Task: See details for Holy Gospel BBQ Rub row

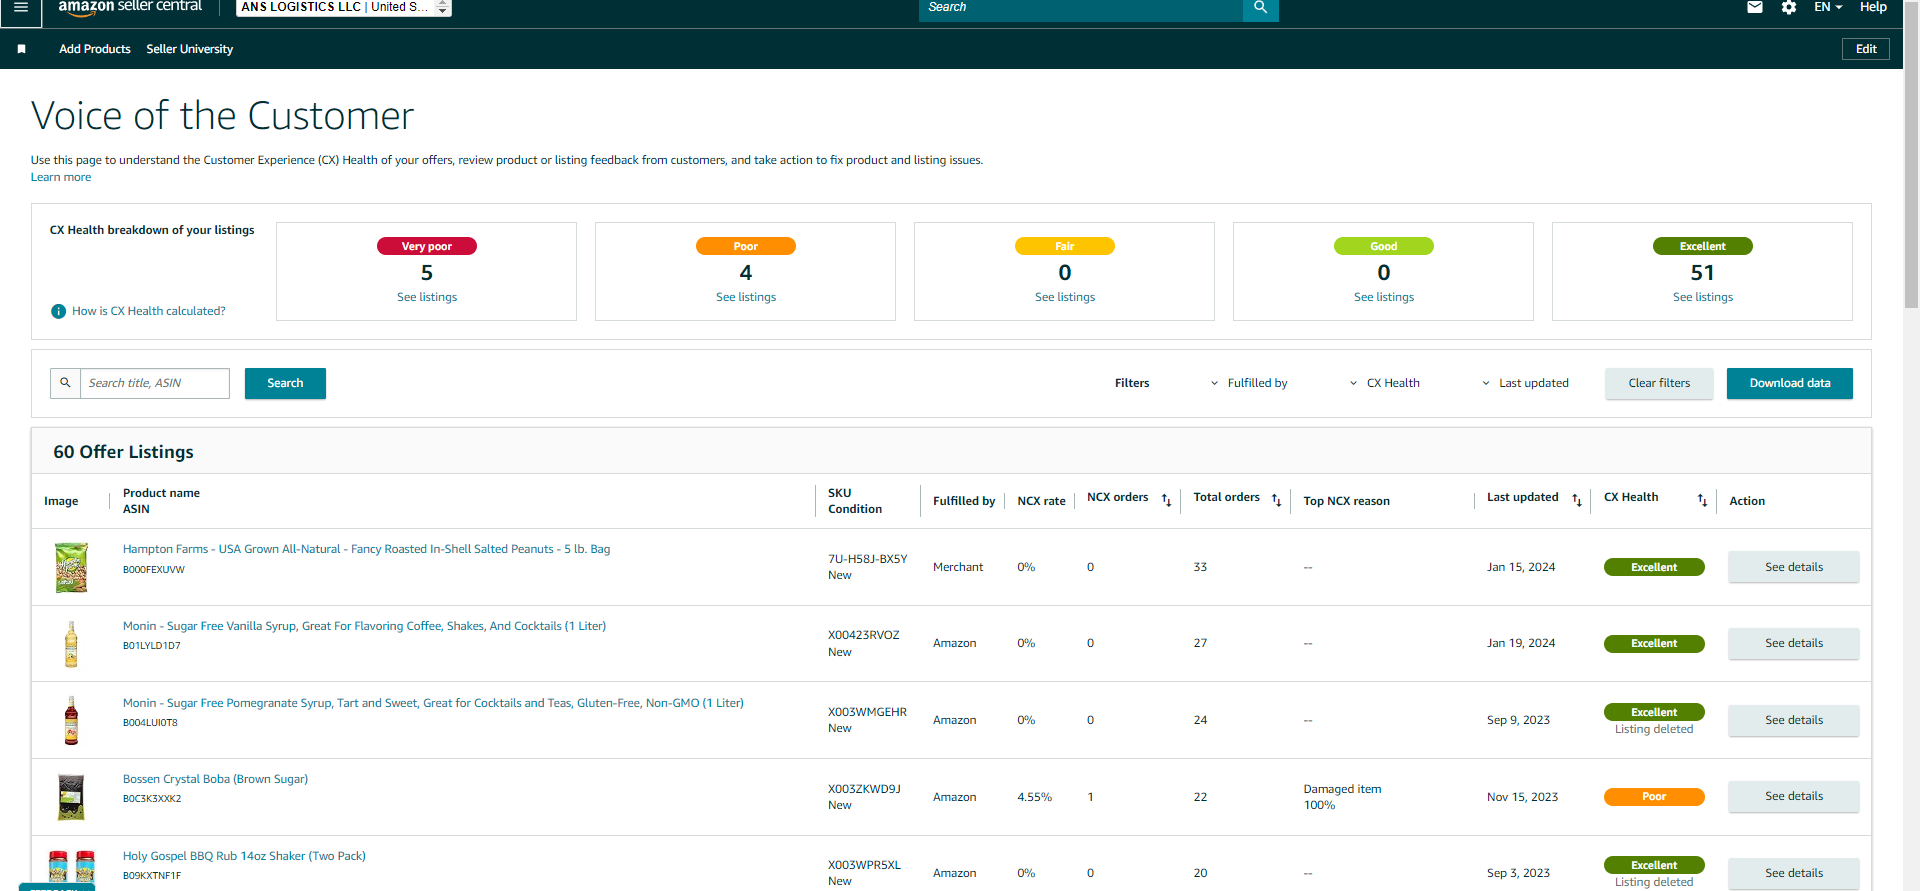Action: [1794, 873]
